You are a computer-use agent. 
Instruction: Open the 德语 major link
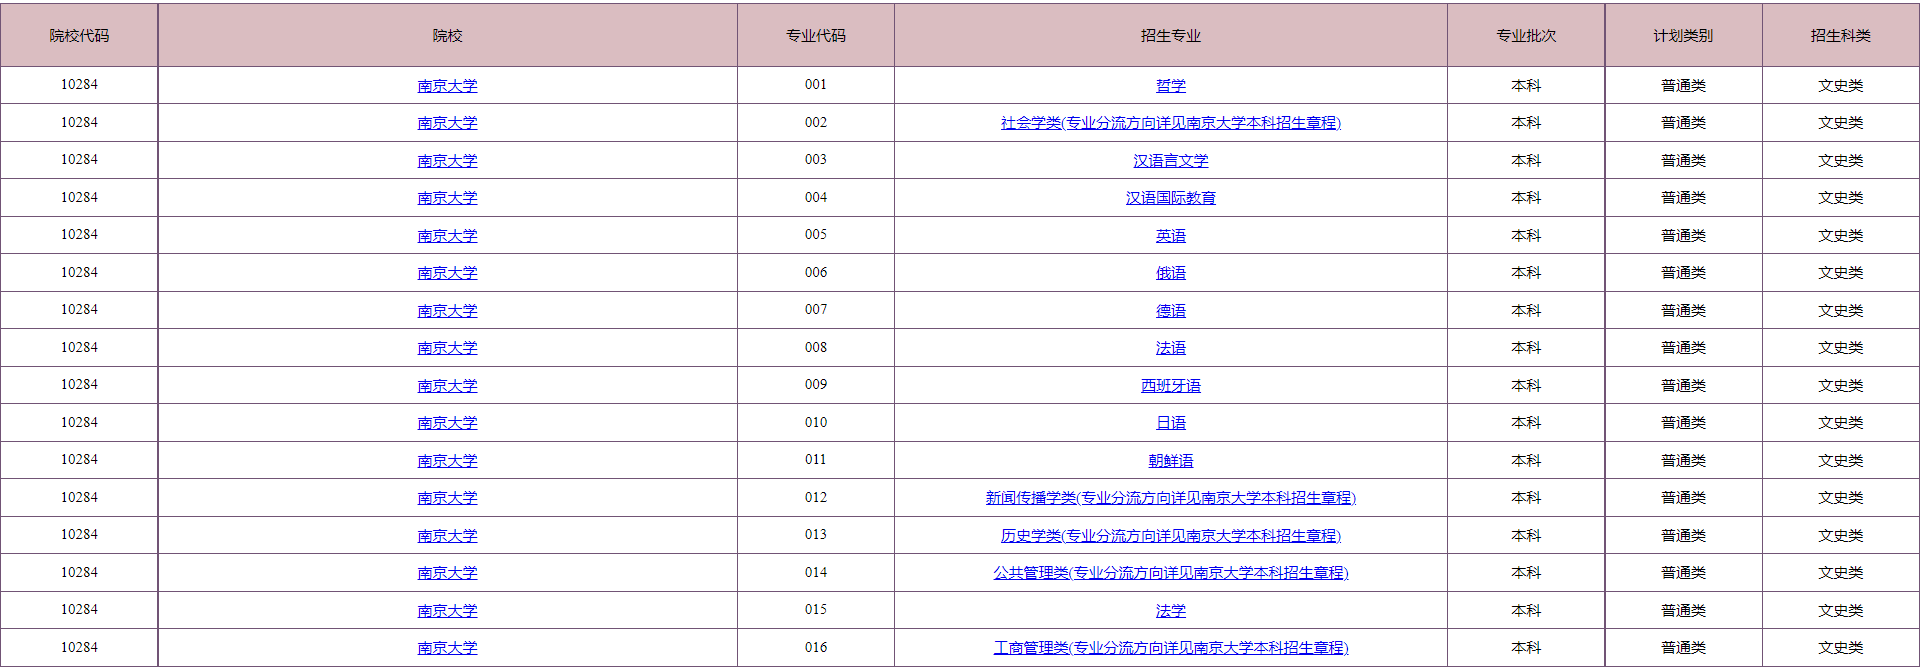pyautogui.click(x=1170, y=311)
